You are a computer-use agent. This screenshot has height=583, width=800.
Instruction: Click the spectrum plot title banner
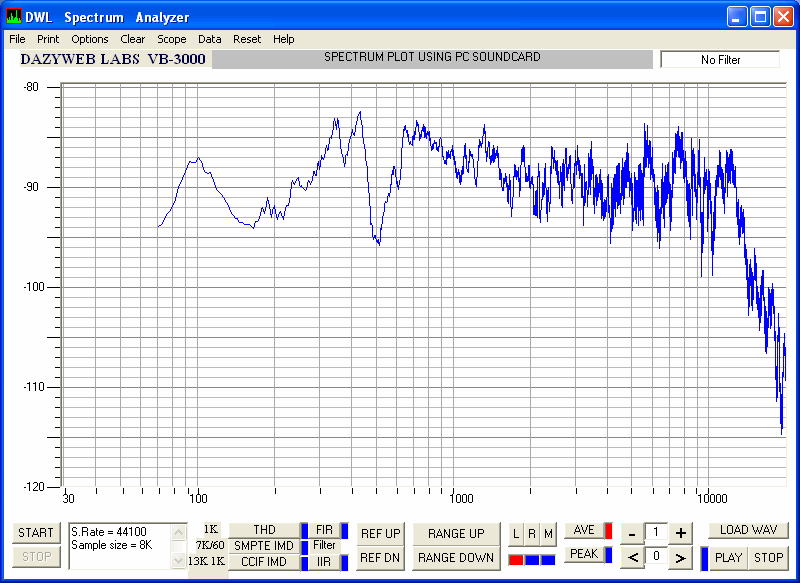432,59
